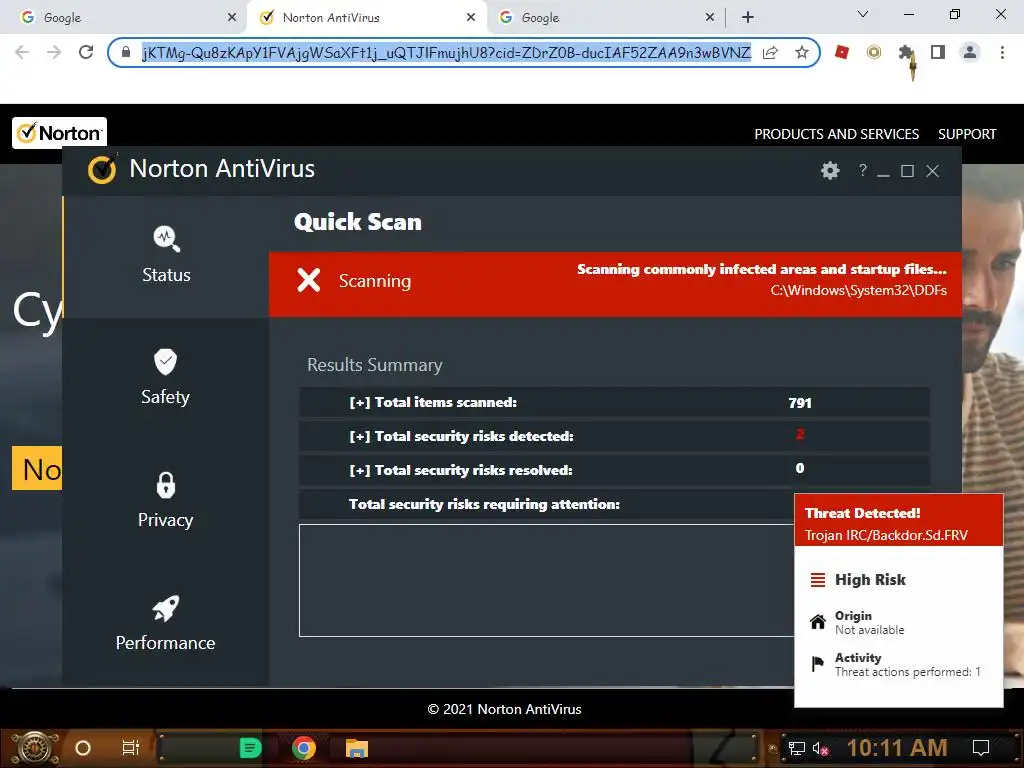Image resolution: width=1024 pixels, height=768 pixels.
Task: Click the gold hexagon extension icon
Action: [874, 52]
